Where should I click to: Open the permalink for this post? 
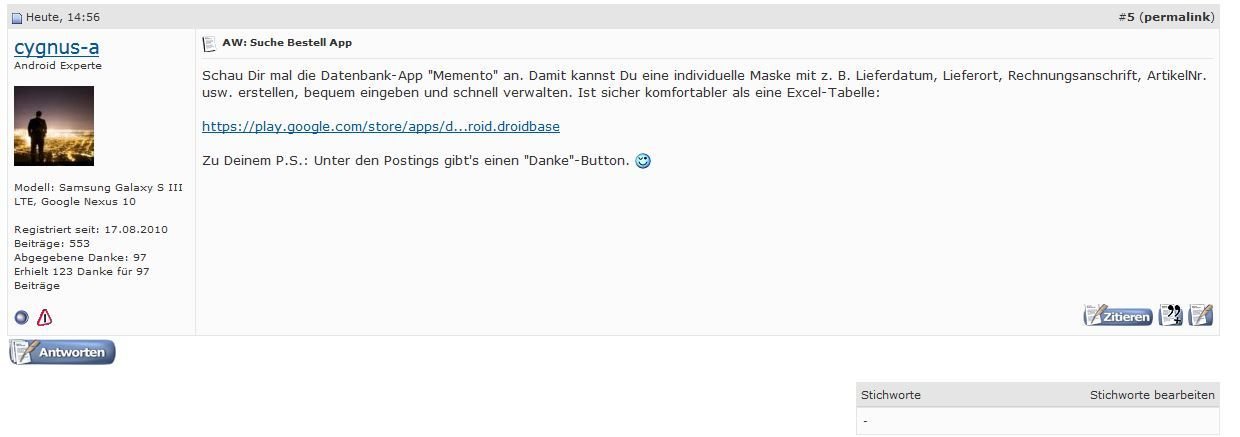1177,18
